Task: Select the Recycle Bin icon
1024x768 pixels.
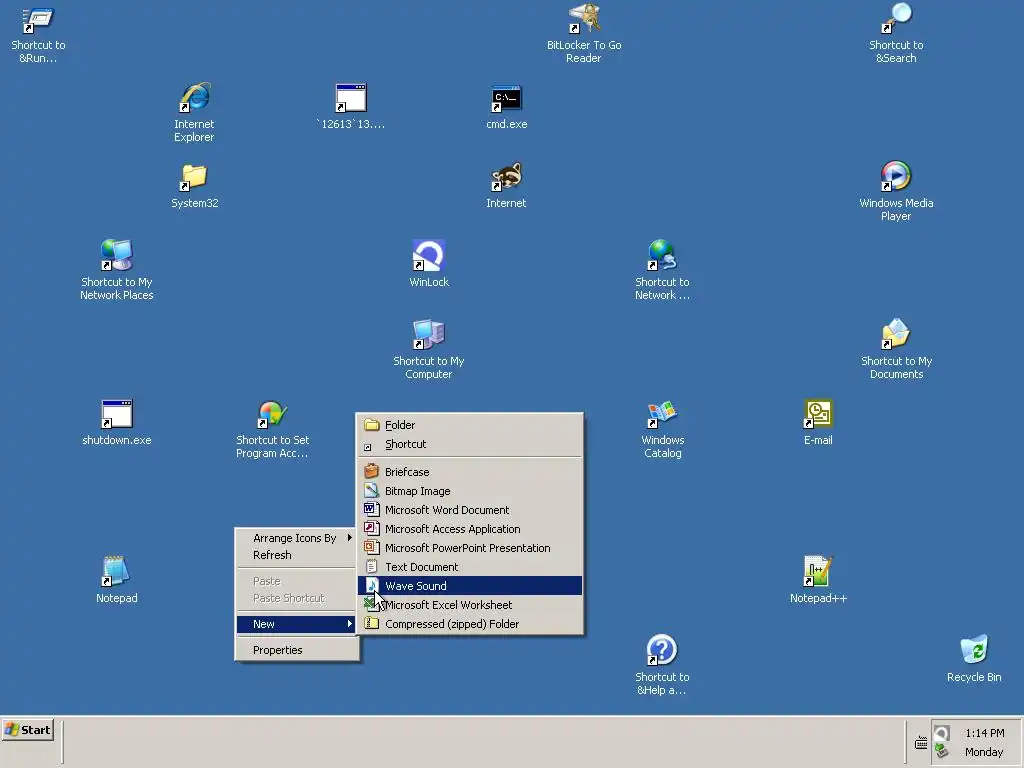Action: pos(974,658)
